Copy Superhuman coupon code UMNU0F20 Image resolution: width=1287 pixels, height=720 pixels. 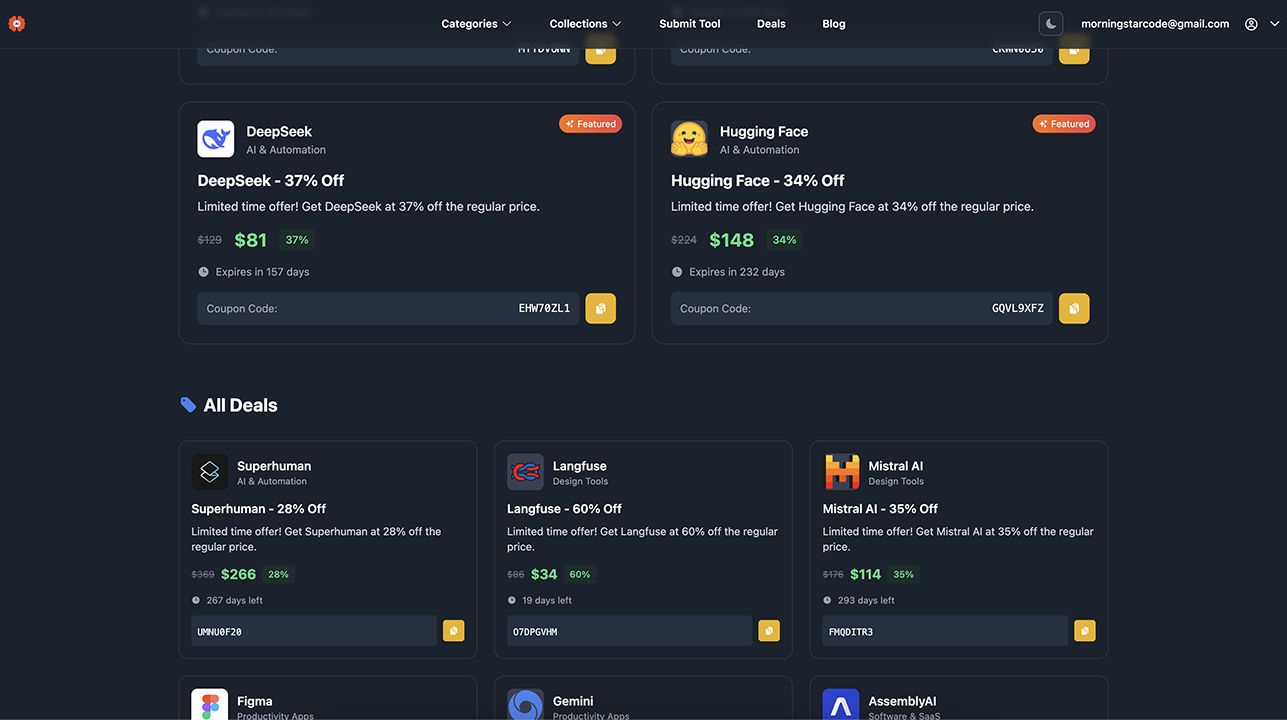coord(454,631)
